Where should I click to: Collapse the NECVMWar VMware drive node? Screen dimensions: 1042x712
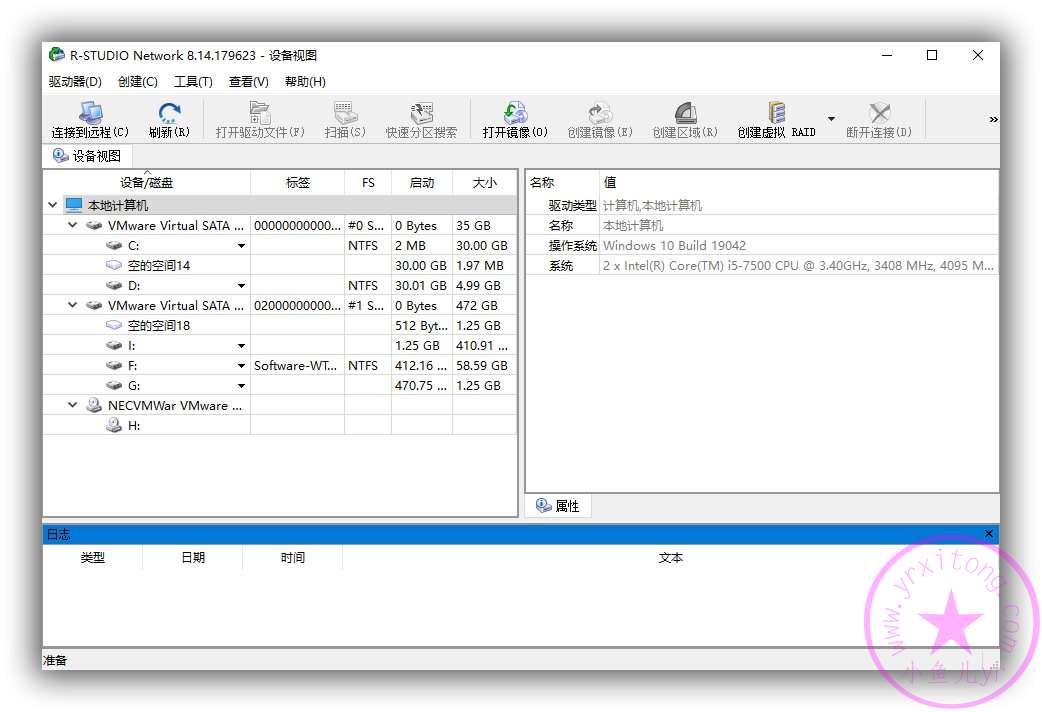point(72,405)
